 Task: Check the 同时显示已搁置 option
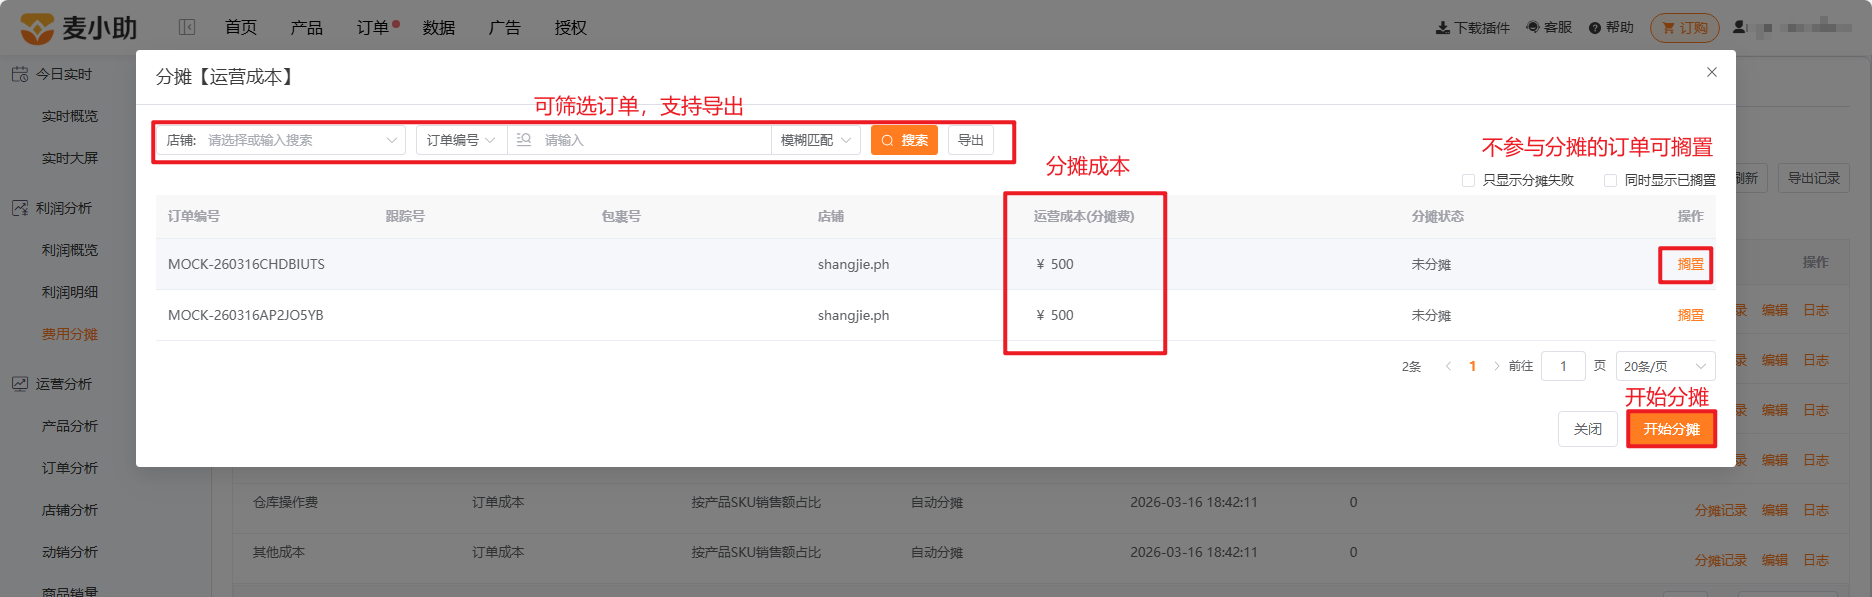[1610, 180]
